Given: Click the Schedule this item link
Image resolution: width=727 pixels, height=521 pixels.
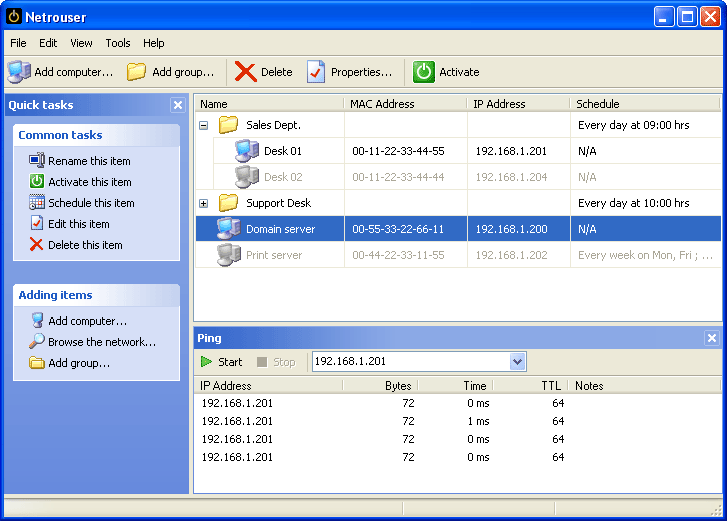Looking at the screenshot, I should point(91,203).
